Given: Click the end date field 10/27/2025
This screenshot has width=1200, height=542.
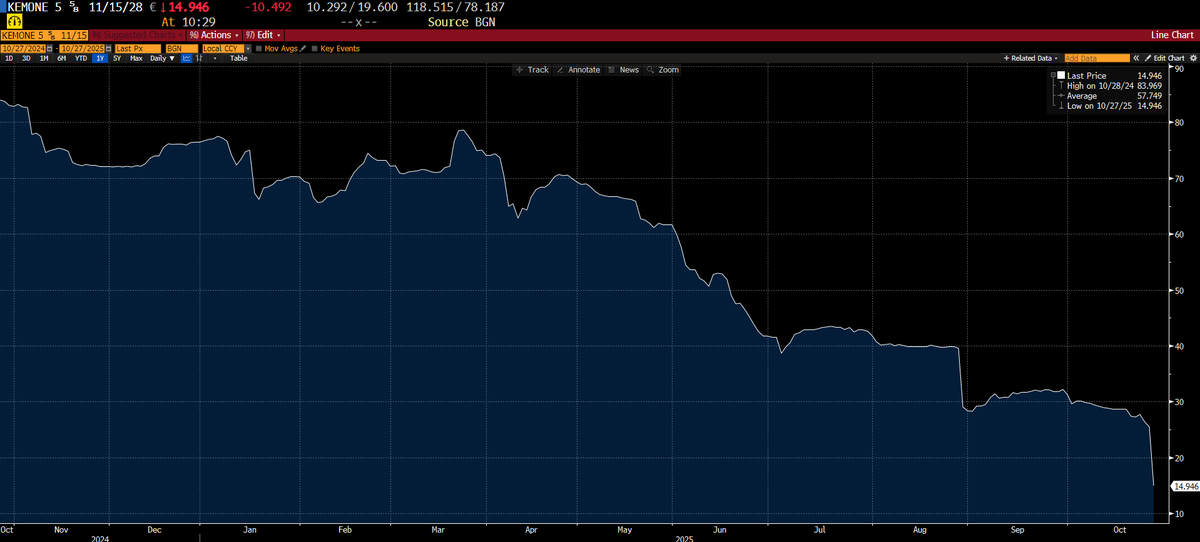Looking at the screenshot, I should click(x=82, y=48).
